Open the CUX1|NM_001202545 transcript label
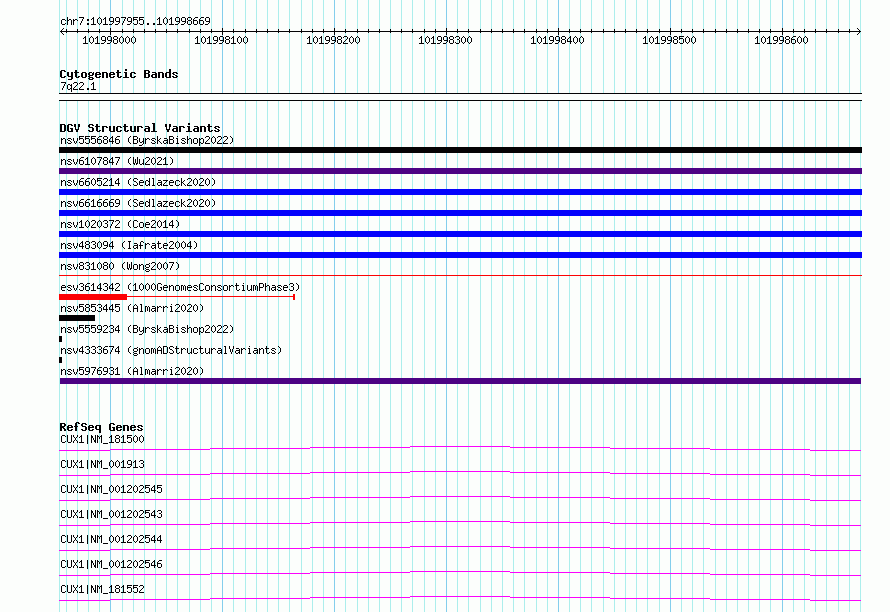The width and height of the screenshot is (890, 612). [111, 489]
